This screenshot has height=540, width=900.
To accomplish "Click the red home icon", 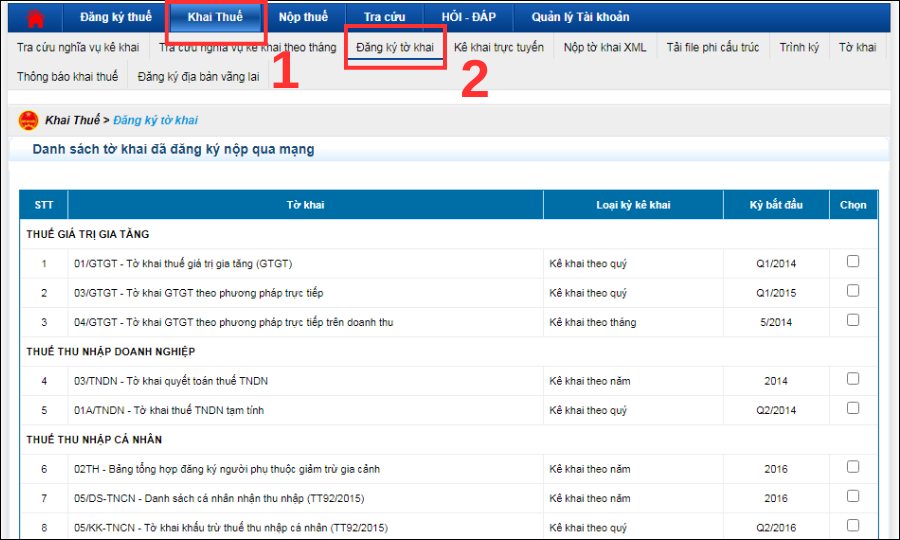I will pyautogui.click(x=35, y=17).
